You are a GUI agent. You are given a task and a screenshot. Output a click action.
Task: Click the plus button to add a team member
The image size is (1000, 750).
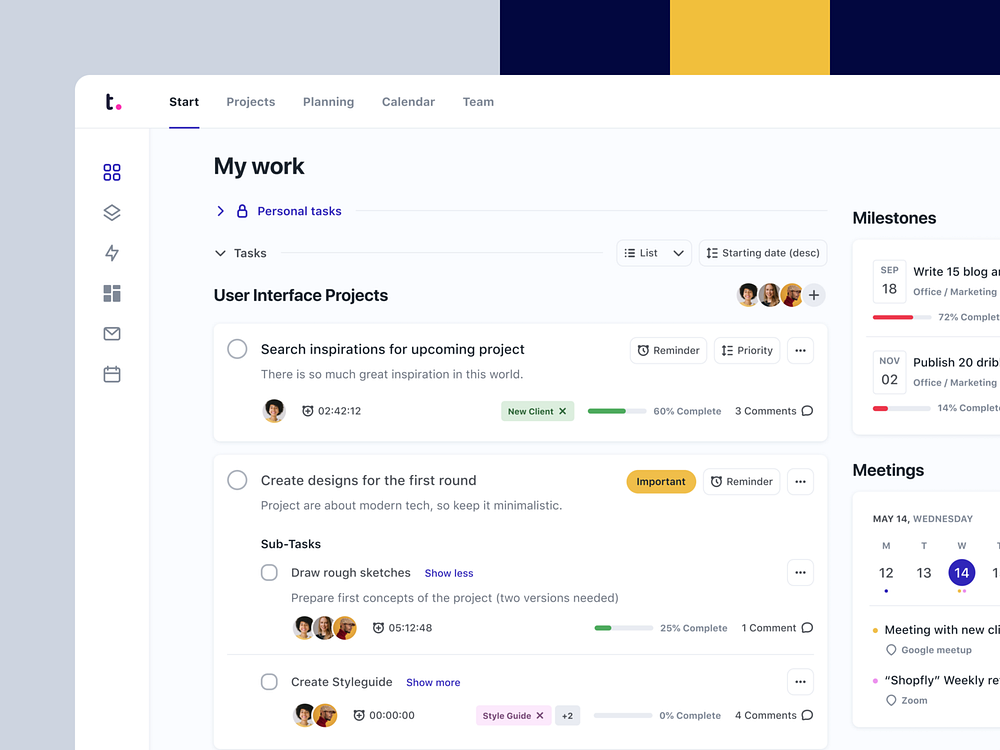coord(814,295)
